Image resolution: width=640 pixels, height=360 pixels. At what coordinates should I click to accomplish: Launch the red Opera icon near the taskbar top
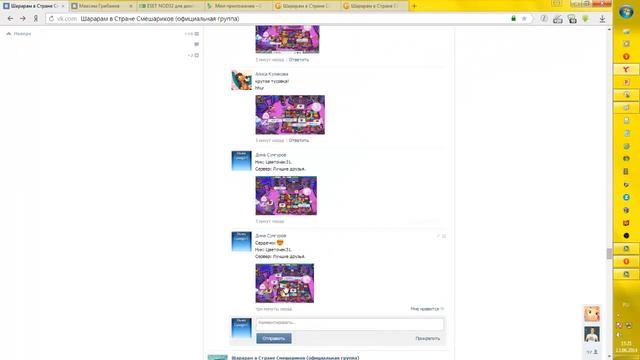click(x=626, y=56)
